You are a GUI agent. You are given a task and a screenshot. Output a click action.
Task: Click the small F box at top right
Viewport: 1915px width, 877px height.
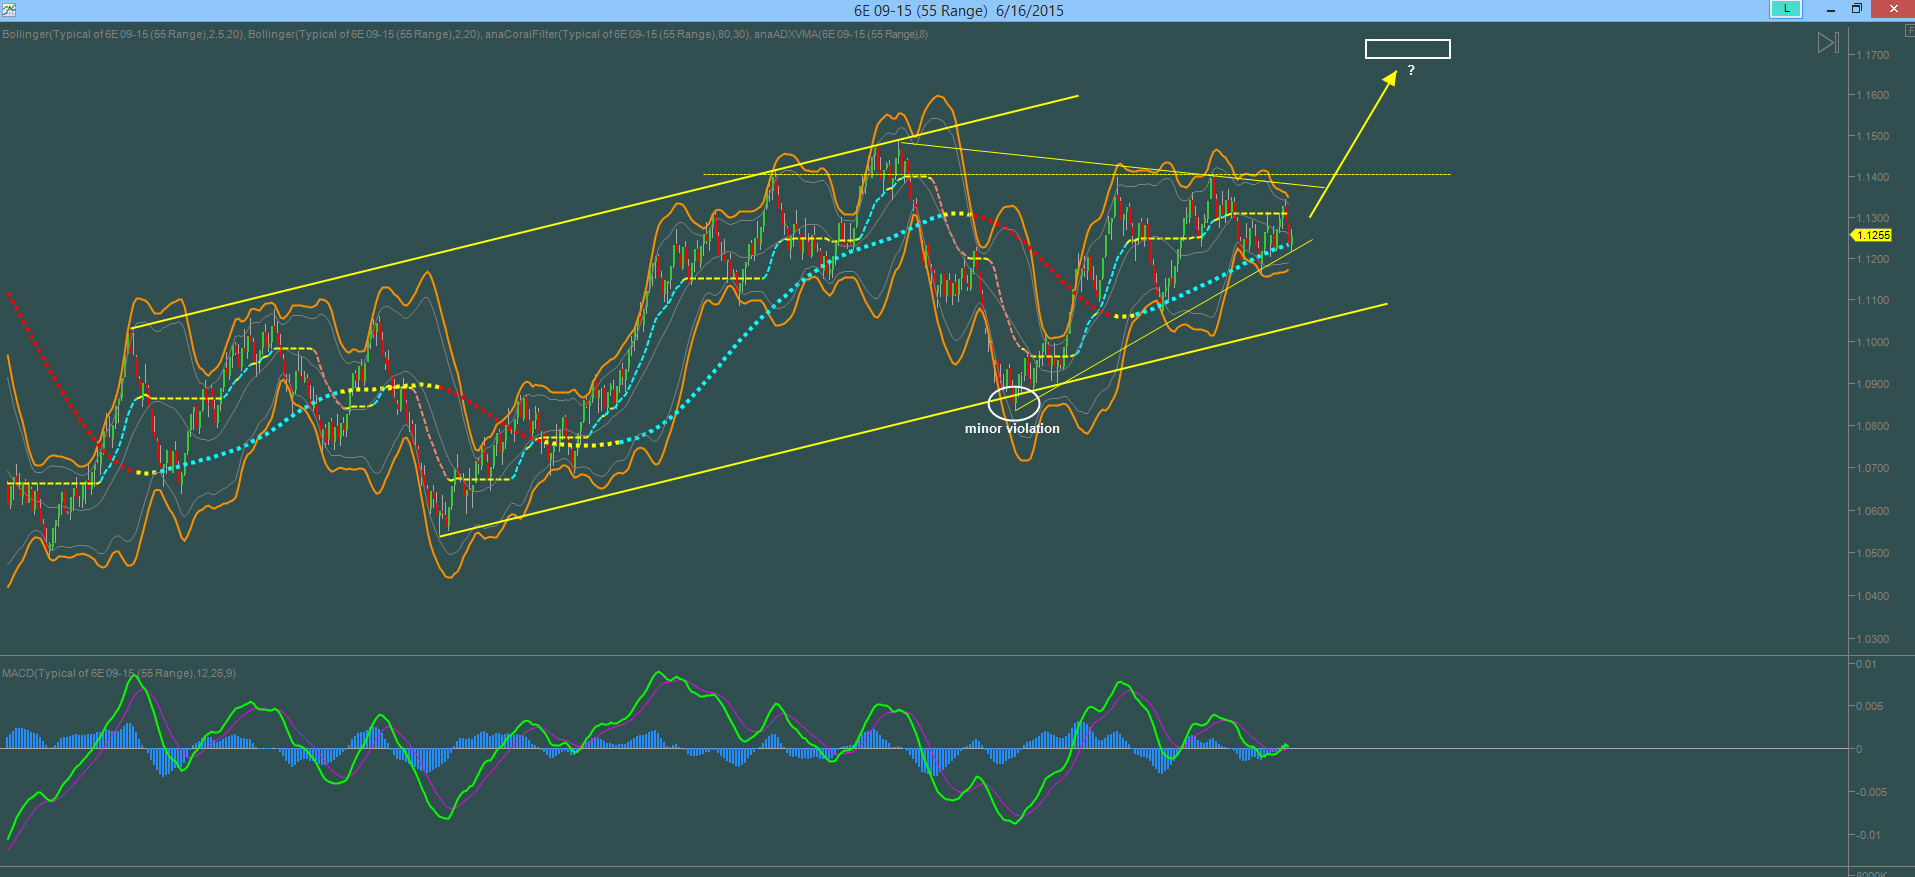(x=1909, y=31)
